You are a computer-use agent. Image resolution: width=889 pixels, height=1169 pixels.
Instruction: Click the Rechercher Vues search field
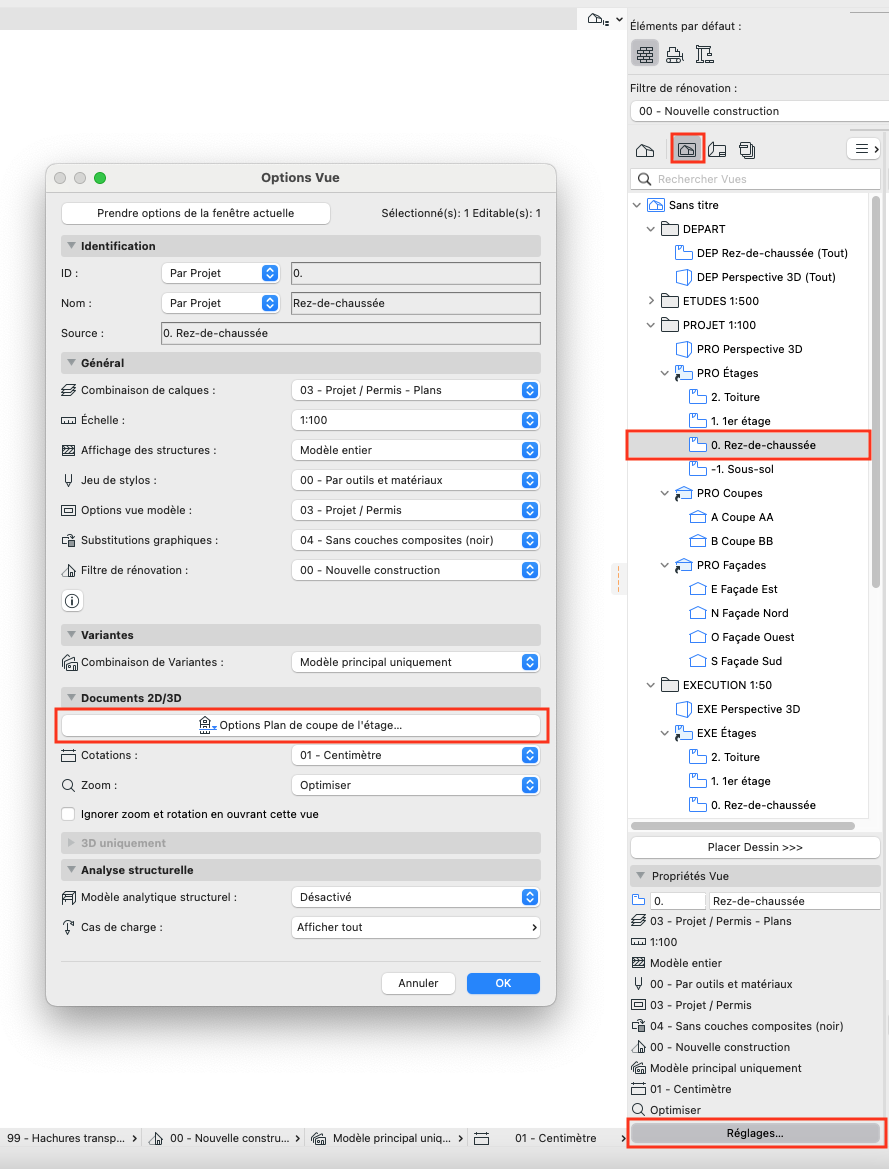tap(755, 179)
